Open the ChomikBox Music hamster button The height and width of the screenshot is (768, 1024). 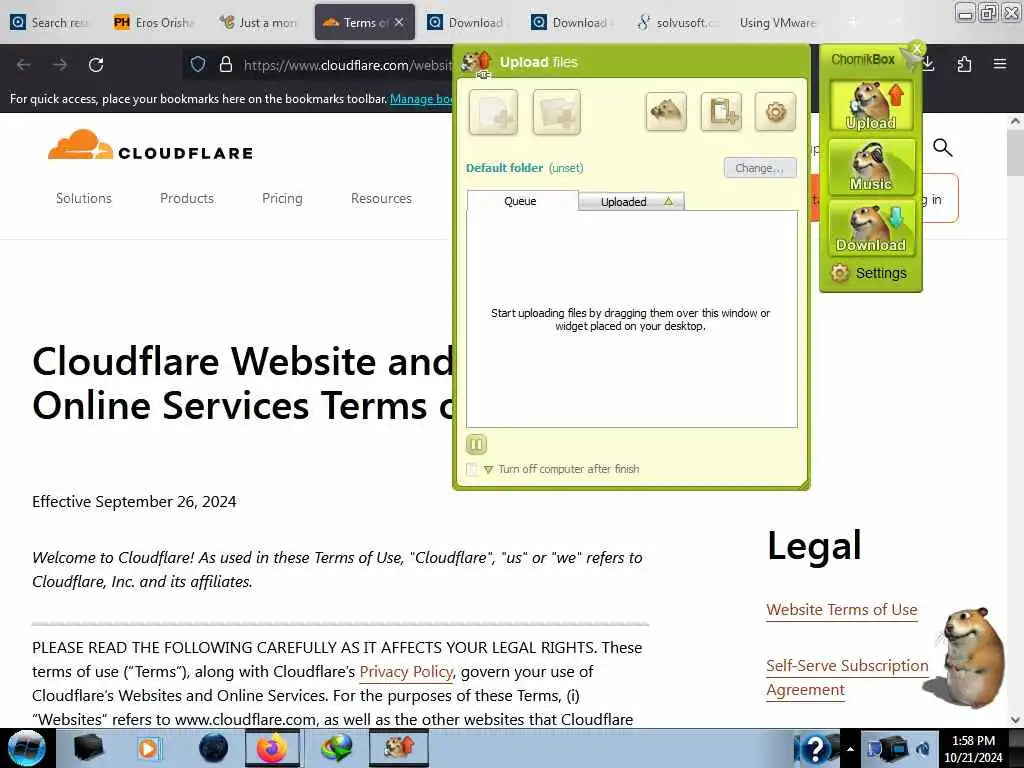(871, 167)
